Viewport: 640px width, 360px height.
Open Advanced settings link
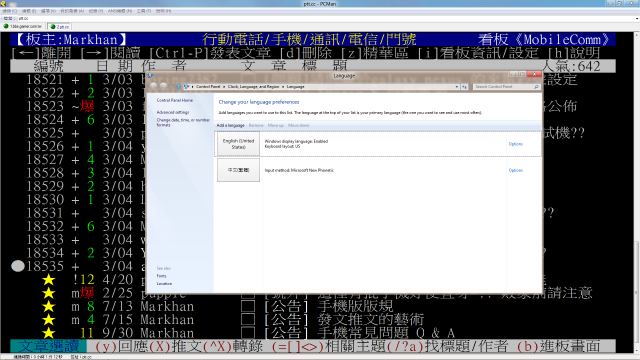(x=173, y=112)
